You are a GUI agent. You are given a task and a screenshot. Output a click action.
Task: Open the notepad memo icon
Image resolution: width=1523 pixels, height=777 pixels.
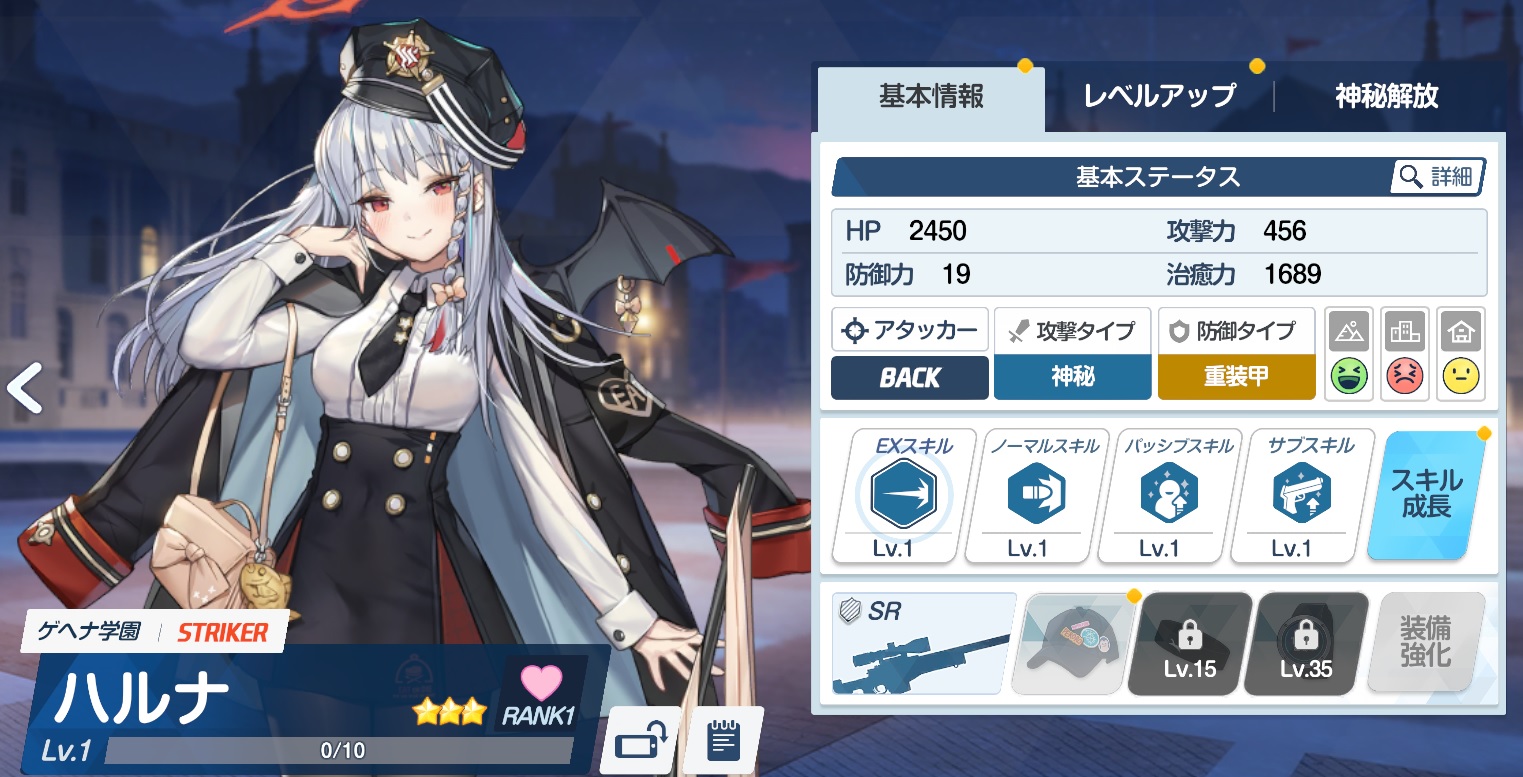(723, 741)
